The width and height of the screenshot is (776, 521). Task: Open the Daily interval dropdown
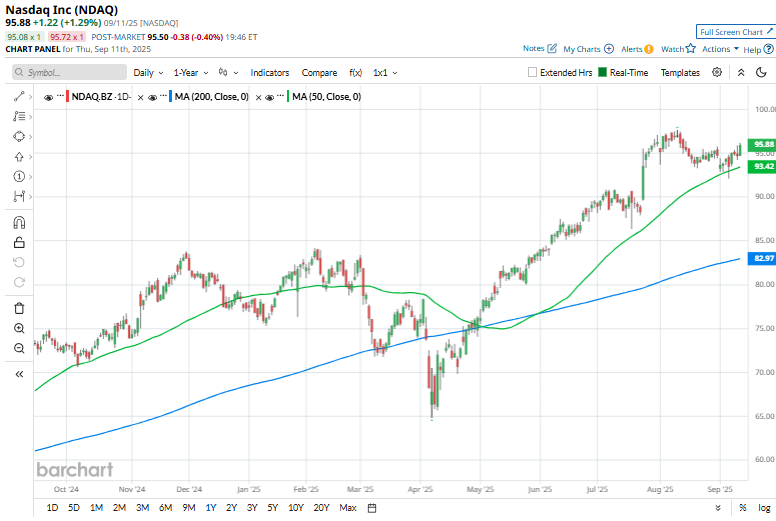coord(148,73)
